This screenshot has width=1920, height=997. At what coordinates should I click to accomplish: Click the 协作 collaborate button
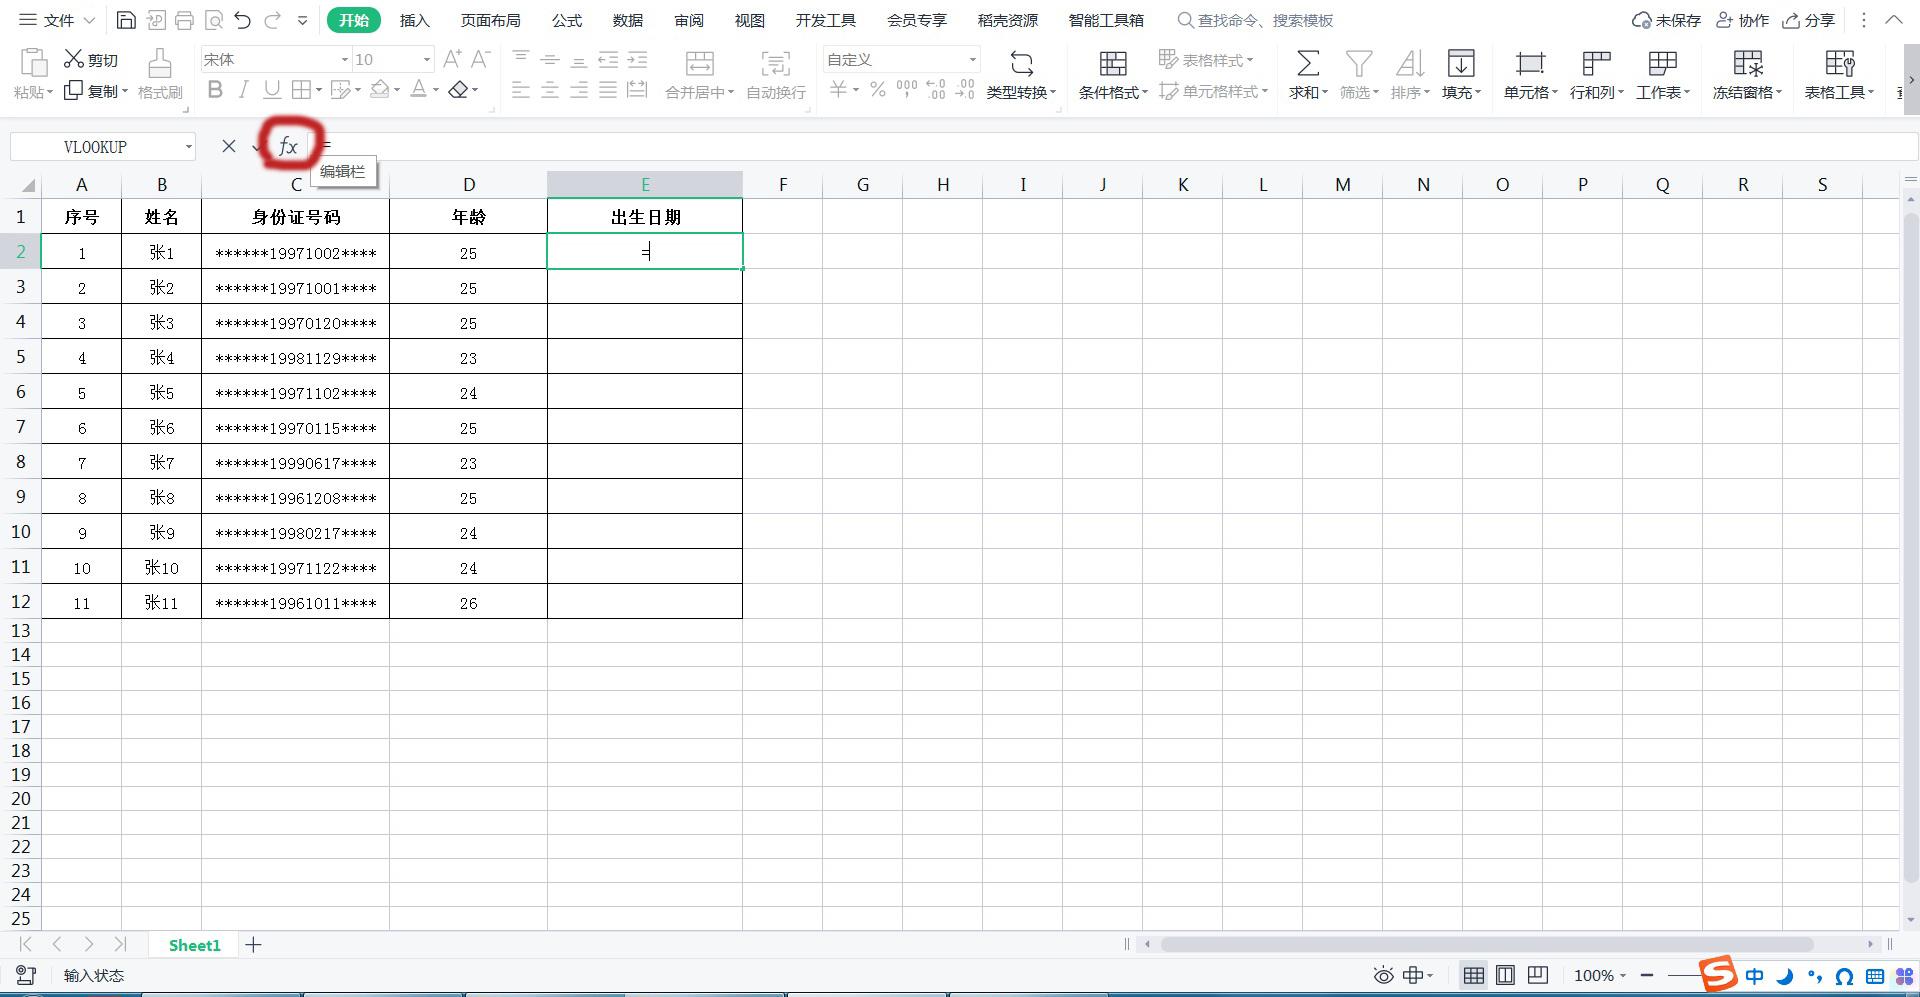point(1742,20)
